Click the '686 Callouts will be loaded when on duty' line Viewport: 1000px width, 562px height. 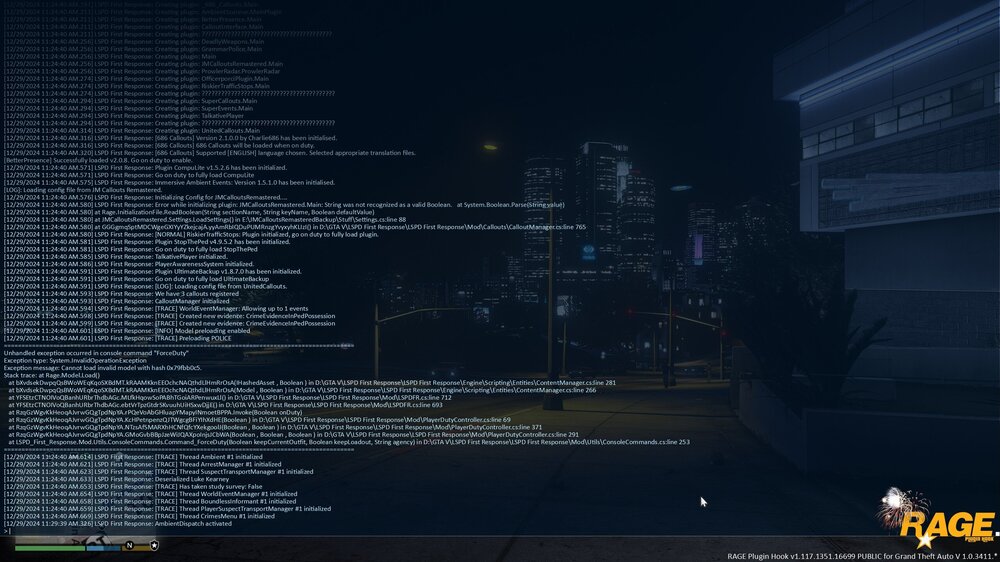coord(160,145)
